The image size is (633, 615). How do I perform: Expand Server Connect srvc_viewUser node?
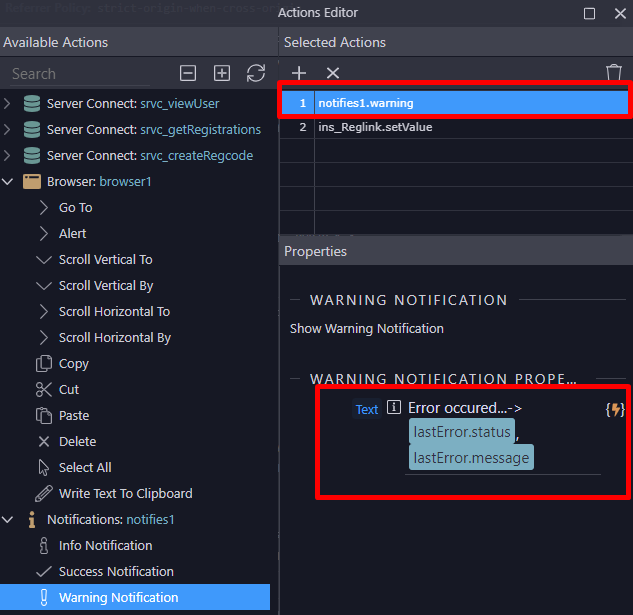(x=7, y=104)
